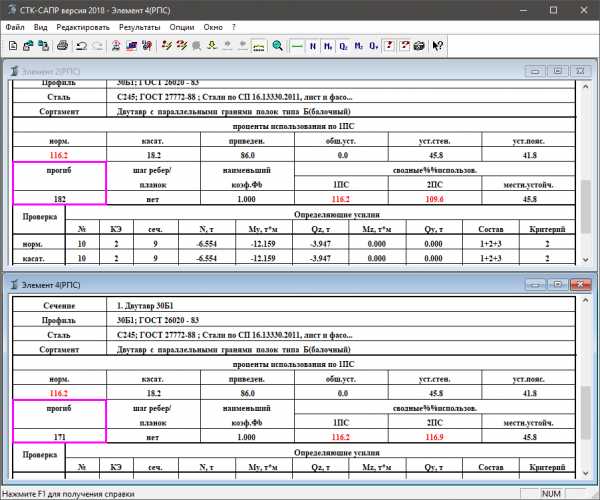Image resolution: width=600 pixels, height=500 pixels.
Task: Open the Окно menu
Action: pos(213,27)
